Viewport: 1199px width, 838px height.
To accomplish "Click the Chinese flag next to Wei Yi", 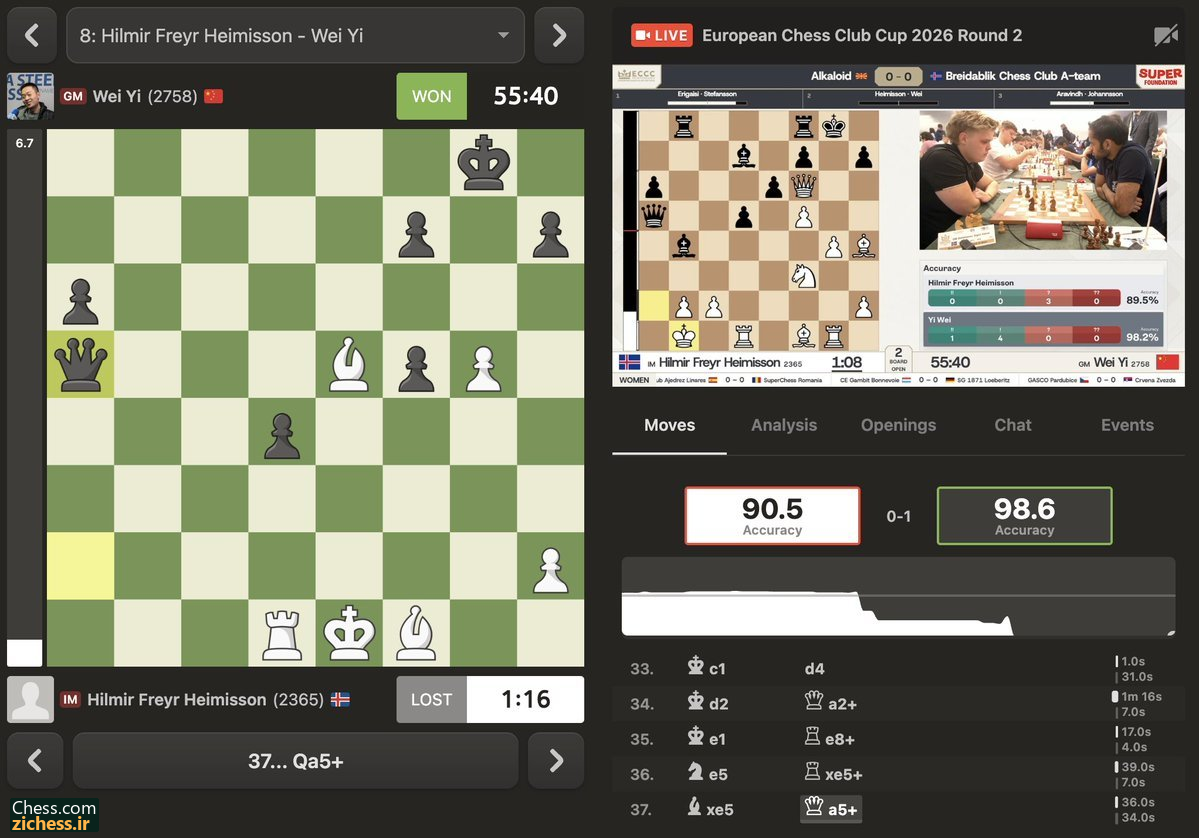I will click(x=213, y=96).
